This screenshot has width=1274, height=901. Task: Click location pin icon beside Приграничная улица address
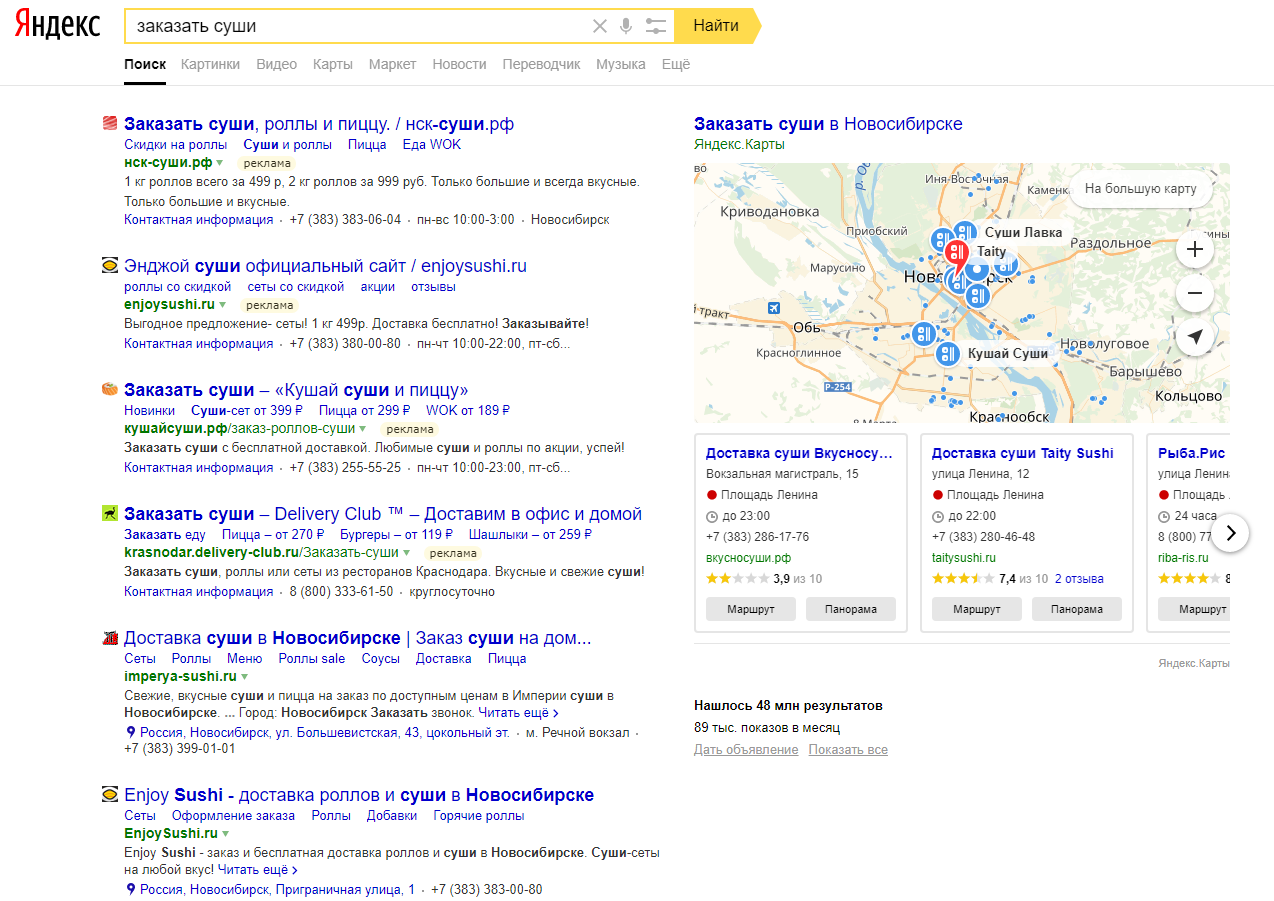pyautogui.click(x=131, y=889)
